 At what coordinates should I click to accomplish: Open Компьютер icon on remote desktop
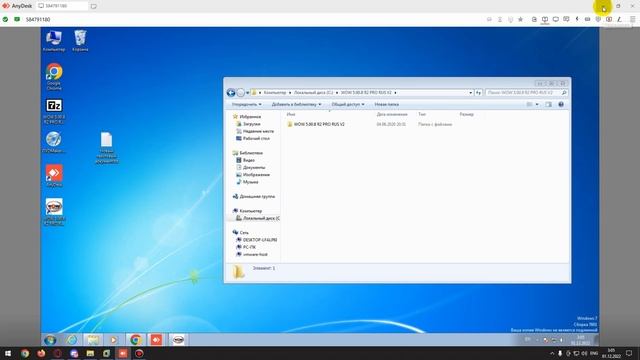(x=54, y=40)
